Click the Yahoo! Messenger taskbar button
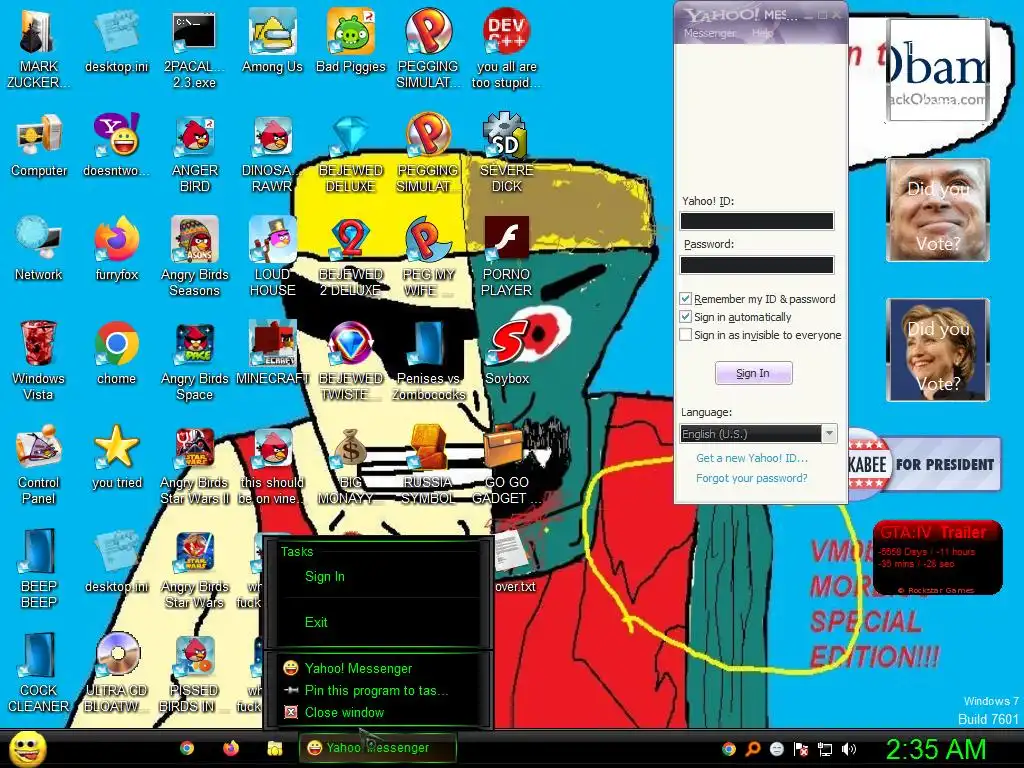The height and width of the screenshot is (768, 1024). pyautogui.click(x=377, y=748)
